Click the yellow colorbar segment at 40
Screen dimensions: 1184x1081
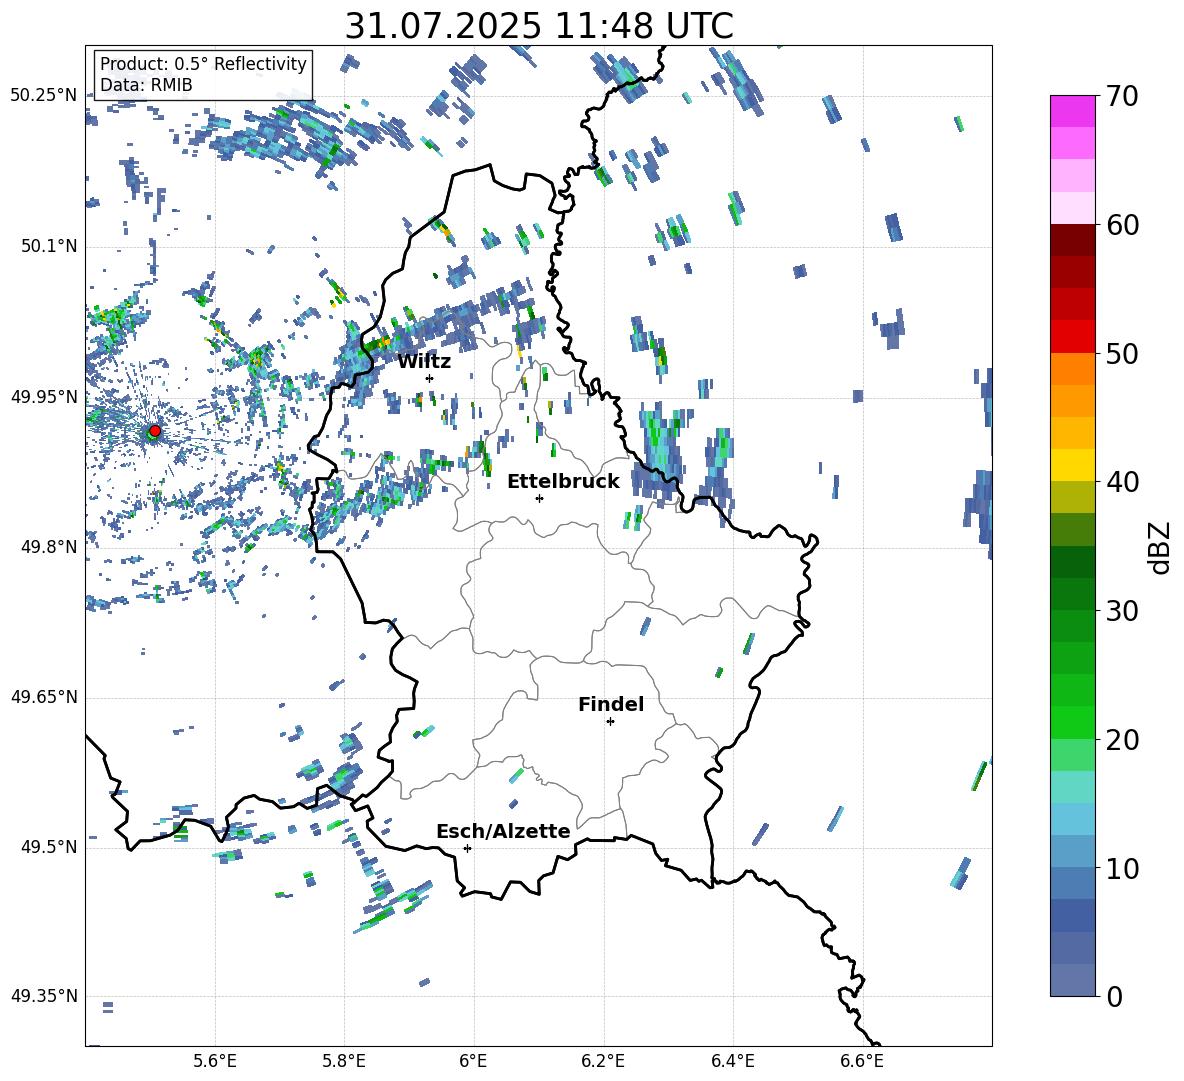click(1072, 465)
